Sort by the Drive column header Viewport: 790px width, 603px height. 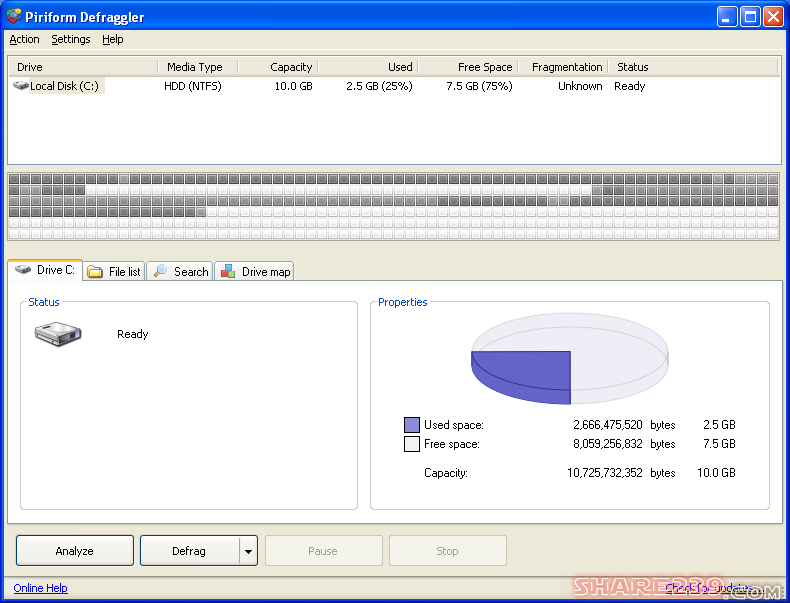[x=83, y=67]
